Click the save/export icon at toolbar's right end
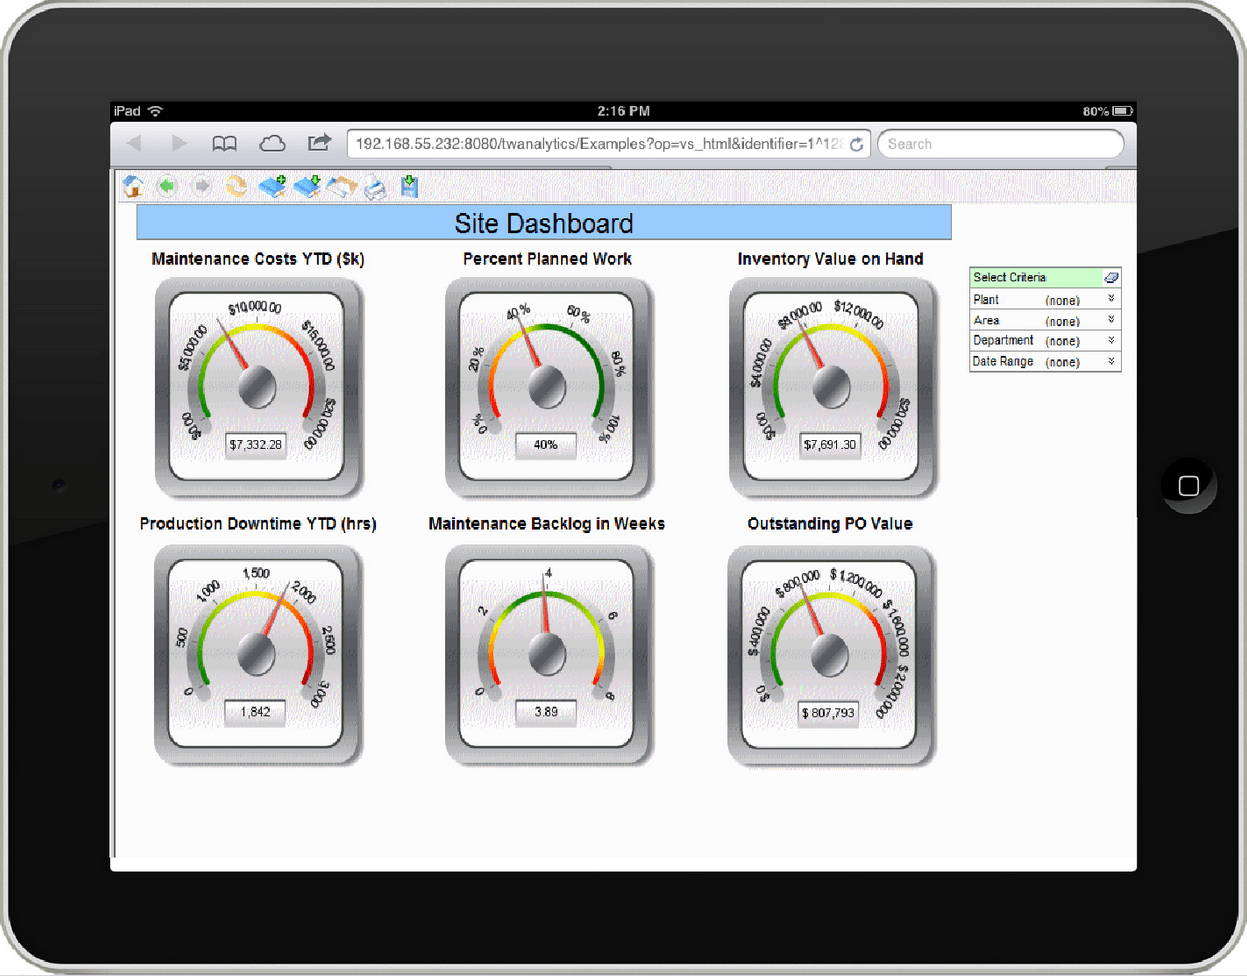This screenshot has width=1247, height=976. coord(410,187)
